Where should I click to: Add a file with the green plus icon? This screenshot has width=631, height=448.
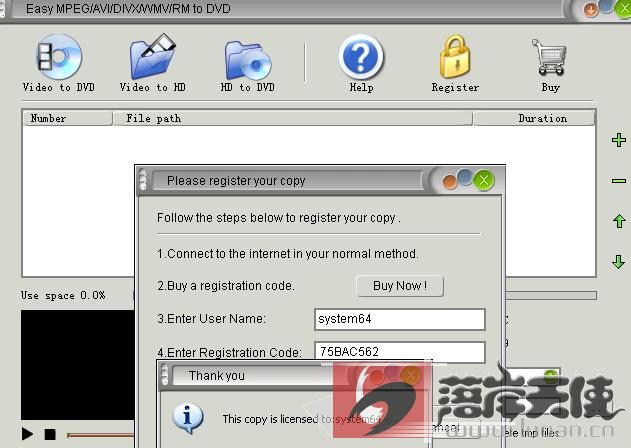point(619,140)
